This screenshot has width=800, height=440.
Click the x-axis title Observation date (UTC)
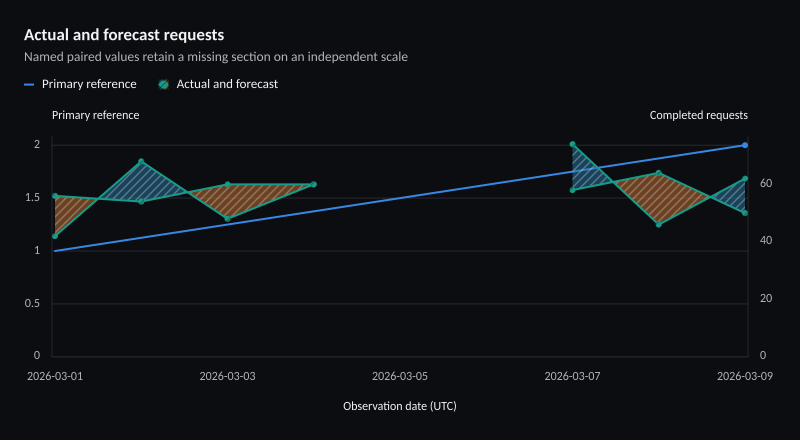point(400,406)
